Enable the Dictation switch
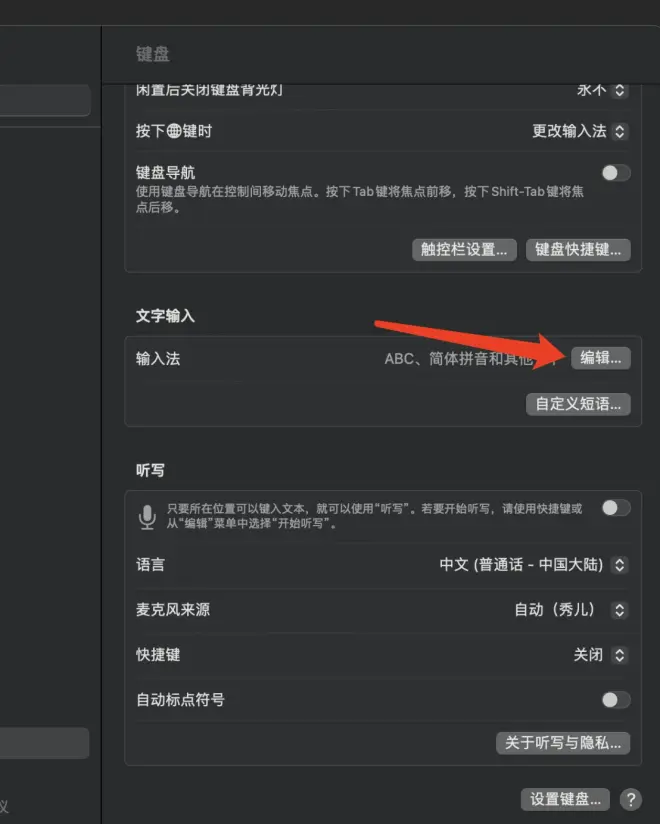The height and width of the screenshot is (824, 660). click(x=616, y=508)
